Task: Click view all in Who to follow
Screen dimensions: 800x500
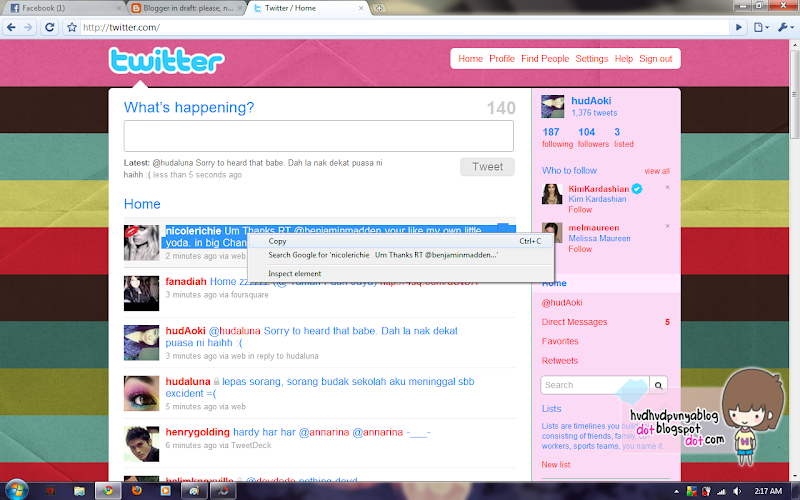Action: [657, 171]
